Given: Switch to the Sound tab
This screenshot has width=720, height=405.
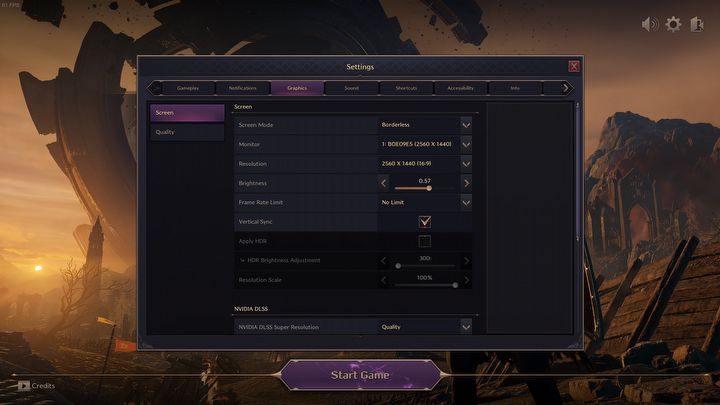Looking at the screenshot, I should 352,88.
